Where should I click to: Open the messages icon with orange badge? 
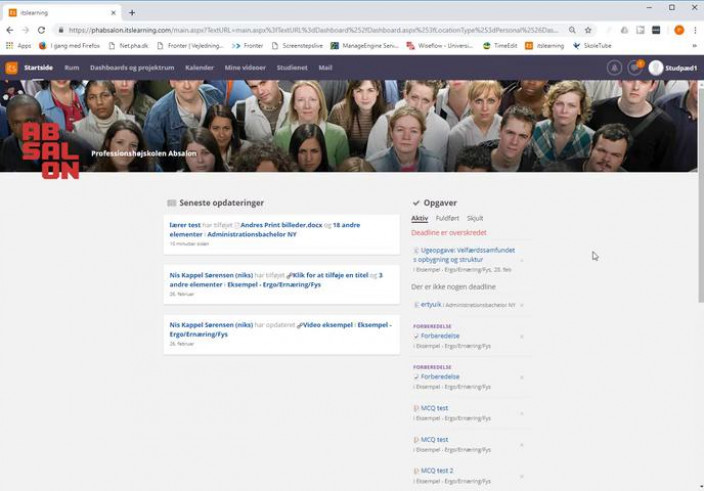[634, 67]
